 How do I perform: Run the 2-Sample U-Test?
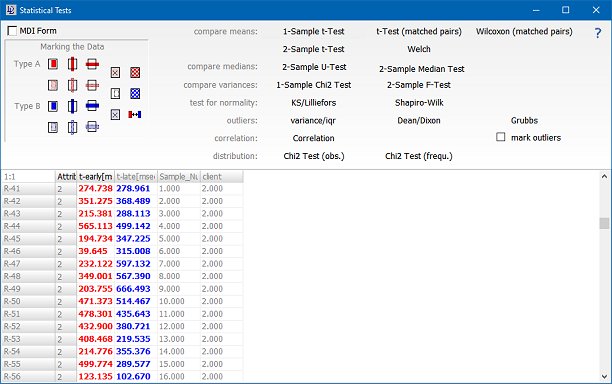coord(314,67)
